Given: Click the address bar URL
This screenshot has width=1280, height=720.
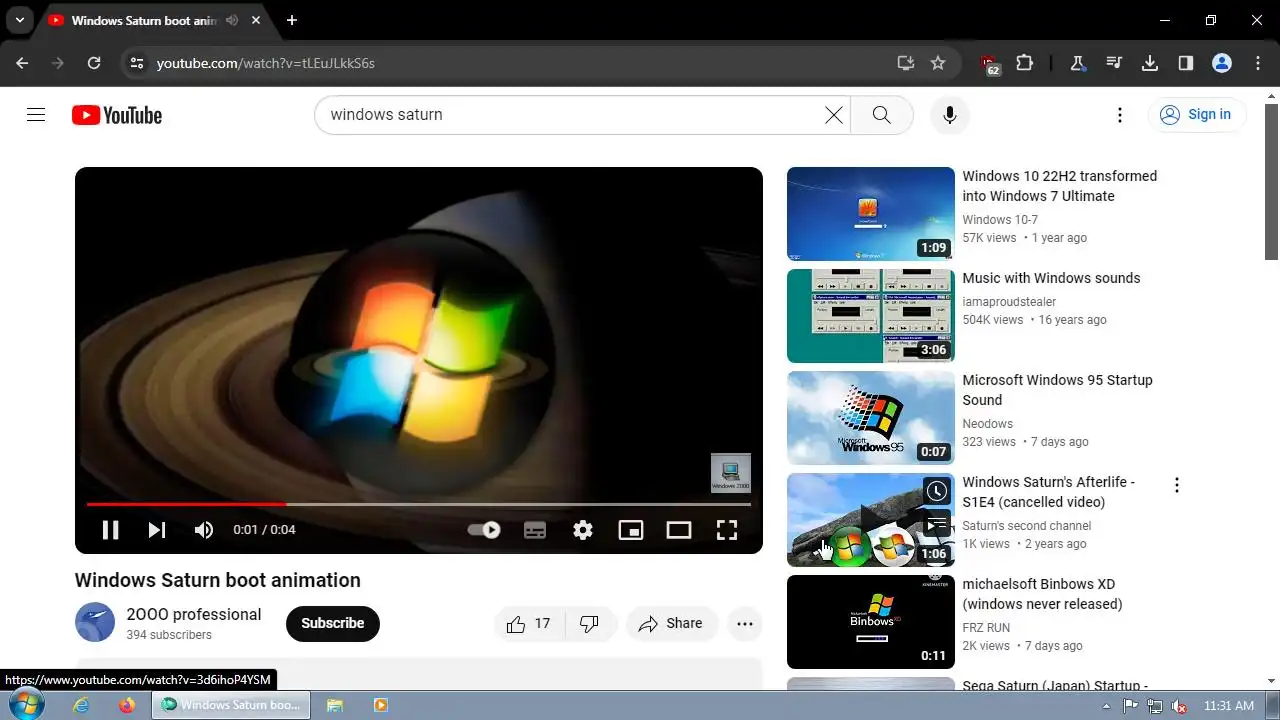Looking at the screenshot, I should 266,63.
